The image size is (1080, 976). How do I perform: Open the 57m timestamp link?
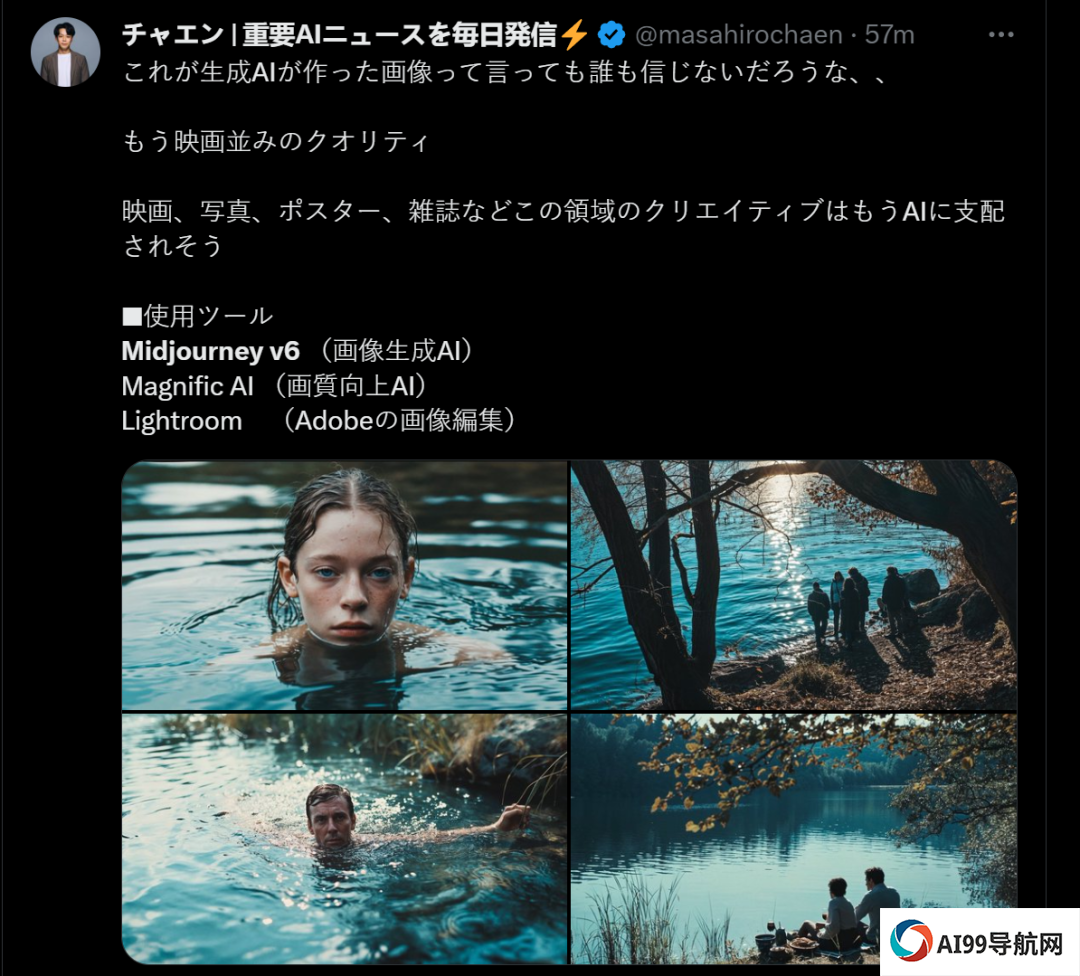[889, 34]
